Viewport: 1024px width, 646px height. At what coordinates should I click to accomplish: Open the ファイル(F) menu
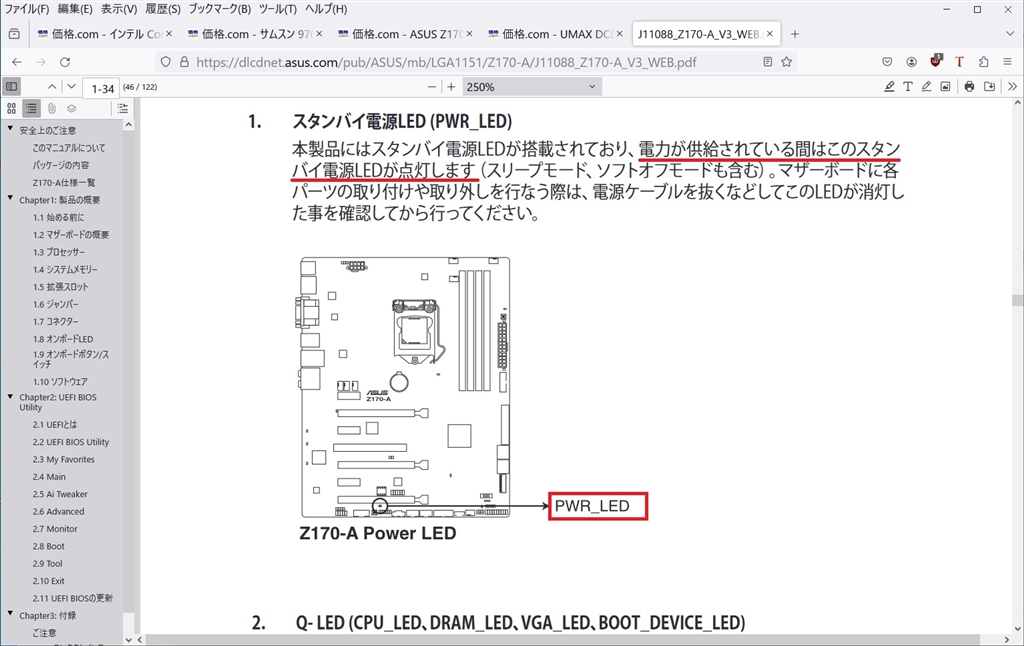pos(27,9)
